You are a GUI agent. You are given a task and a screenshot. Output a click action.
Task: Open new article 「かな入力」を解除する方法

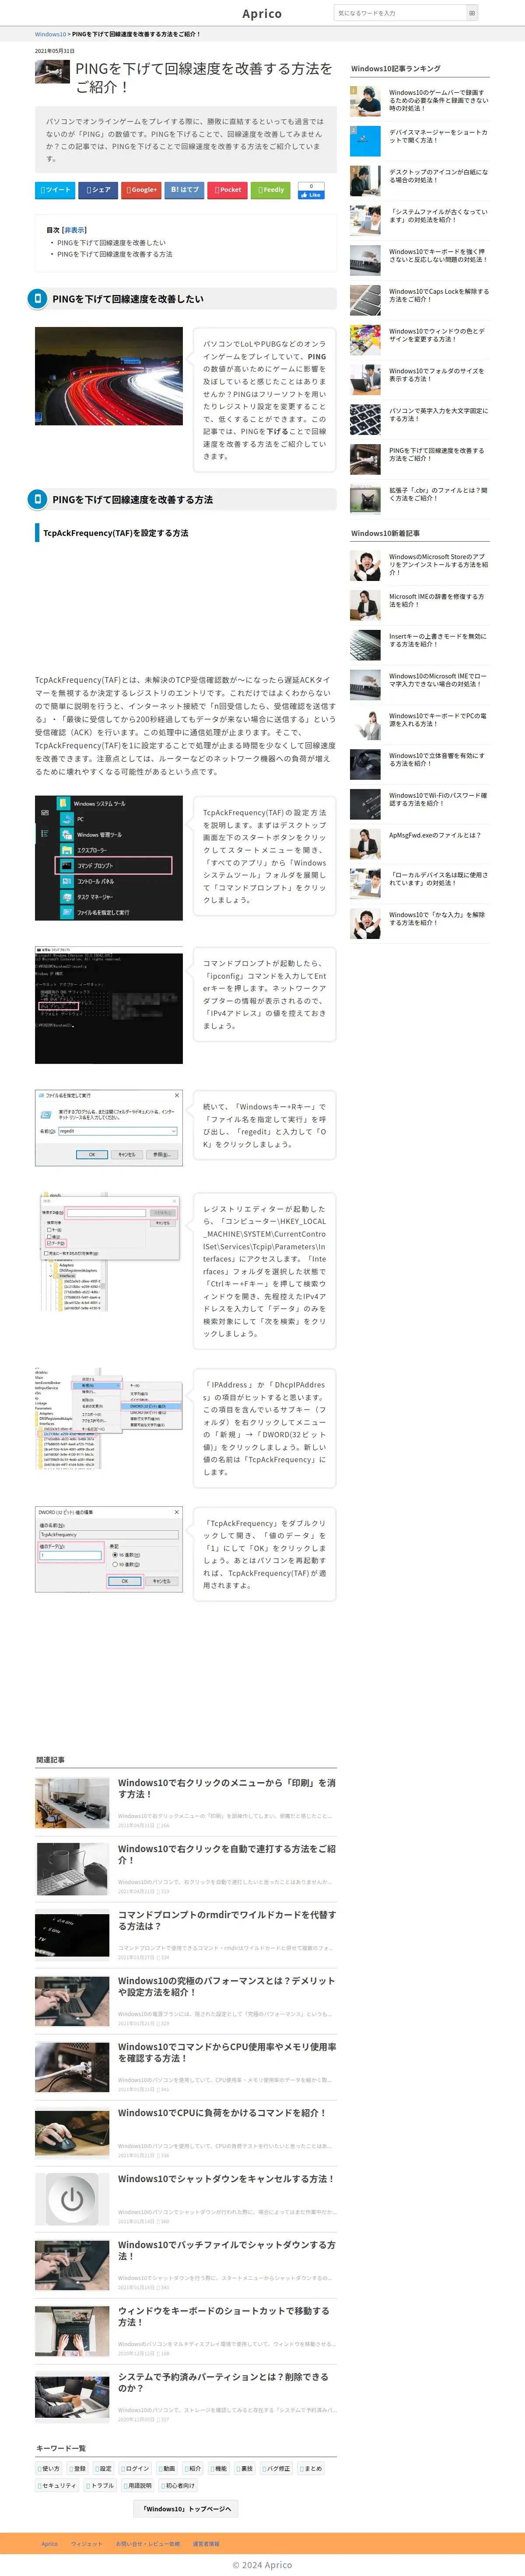(438, 918)
